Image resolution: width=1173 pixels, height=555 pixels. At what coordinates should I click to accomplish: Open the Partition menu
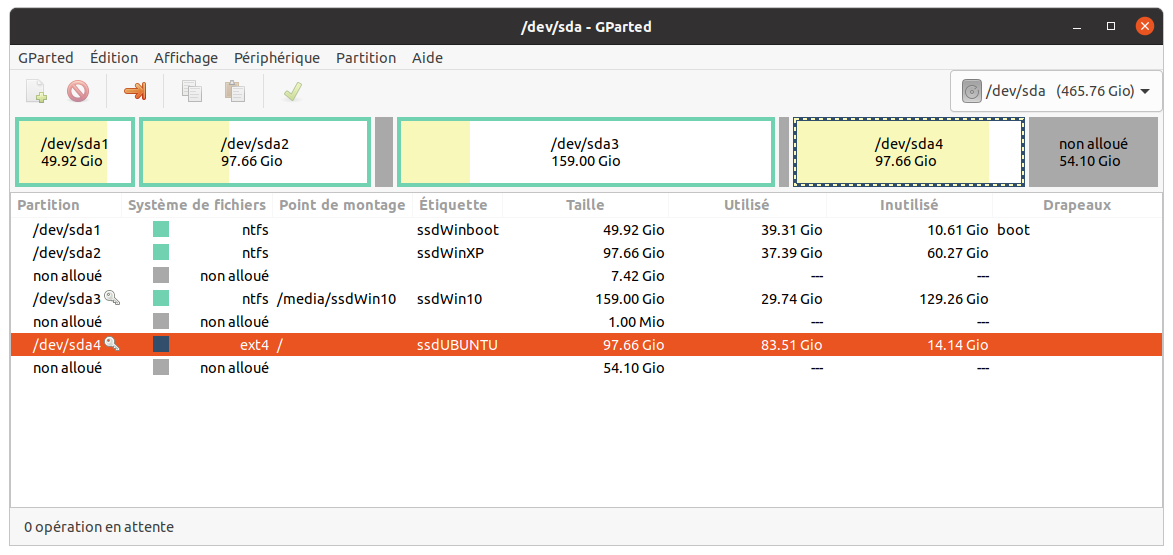click(366, 58)
